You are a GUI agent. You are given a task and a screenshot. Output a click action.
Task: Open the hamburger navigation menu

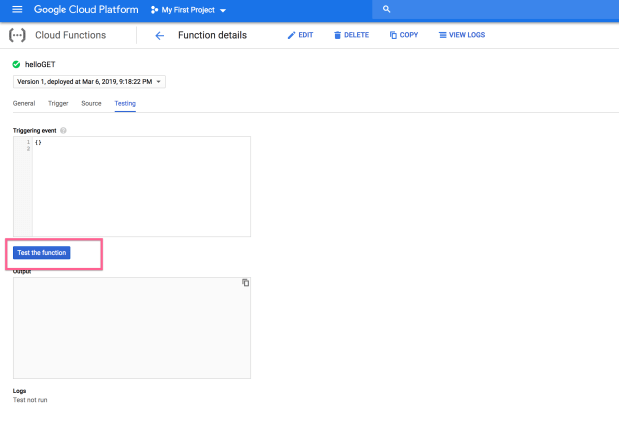(17, 9)
